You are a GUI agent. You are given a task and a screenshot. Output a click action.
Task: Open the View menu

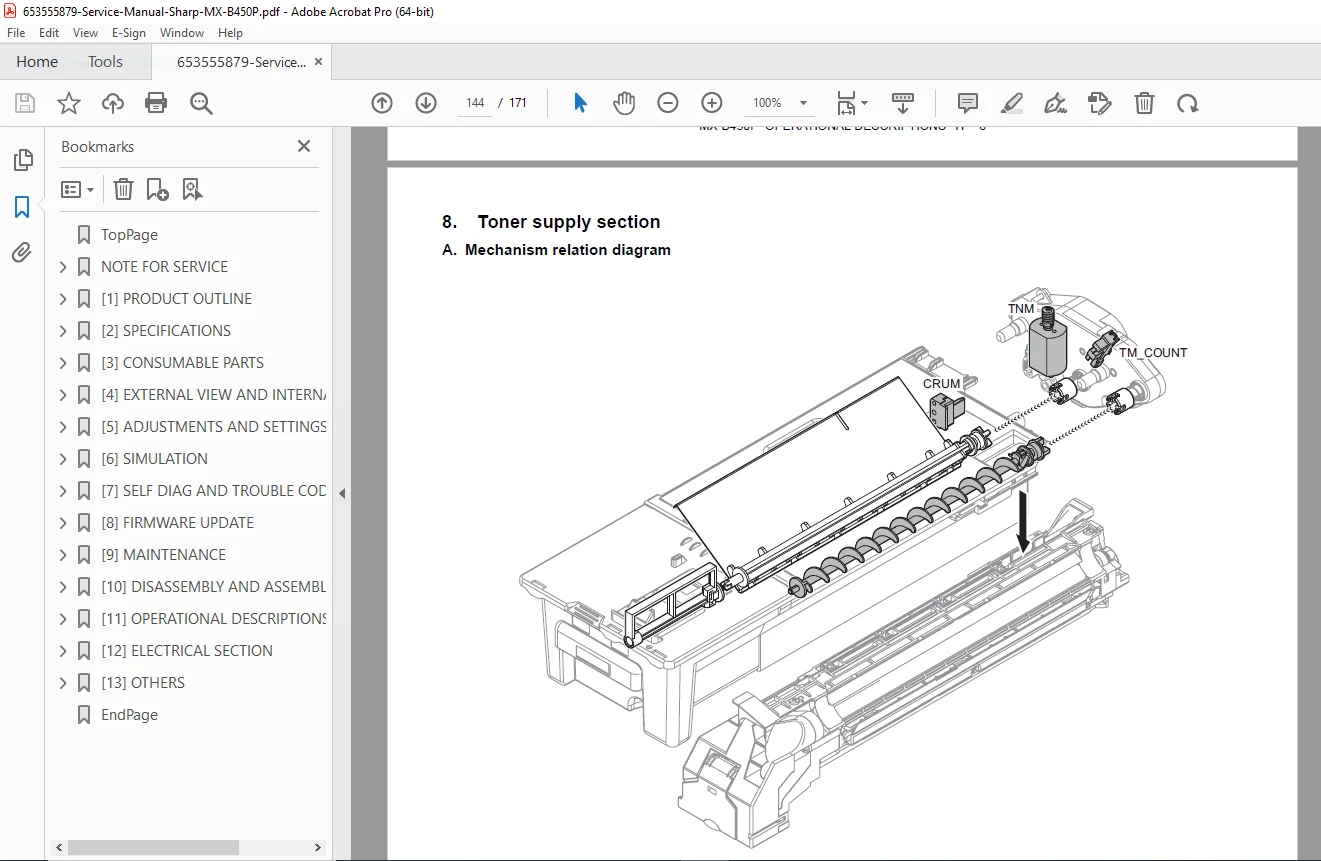(x=86, y=33)
